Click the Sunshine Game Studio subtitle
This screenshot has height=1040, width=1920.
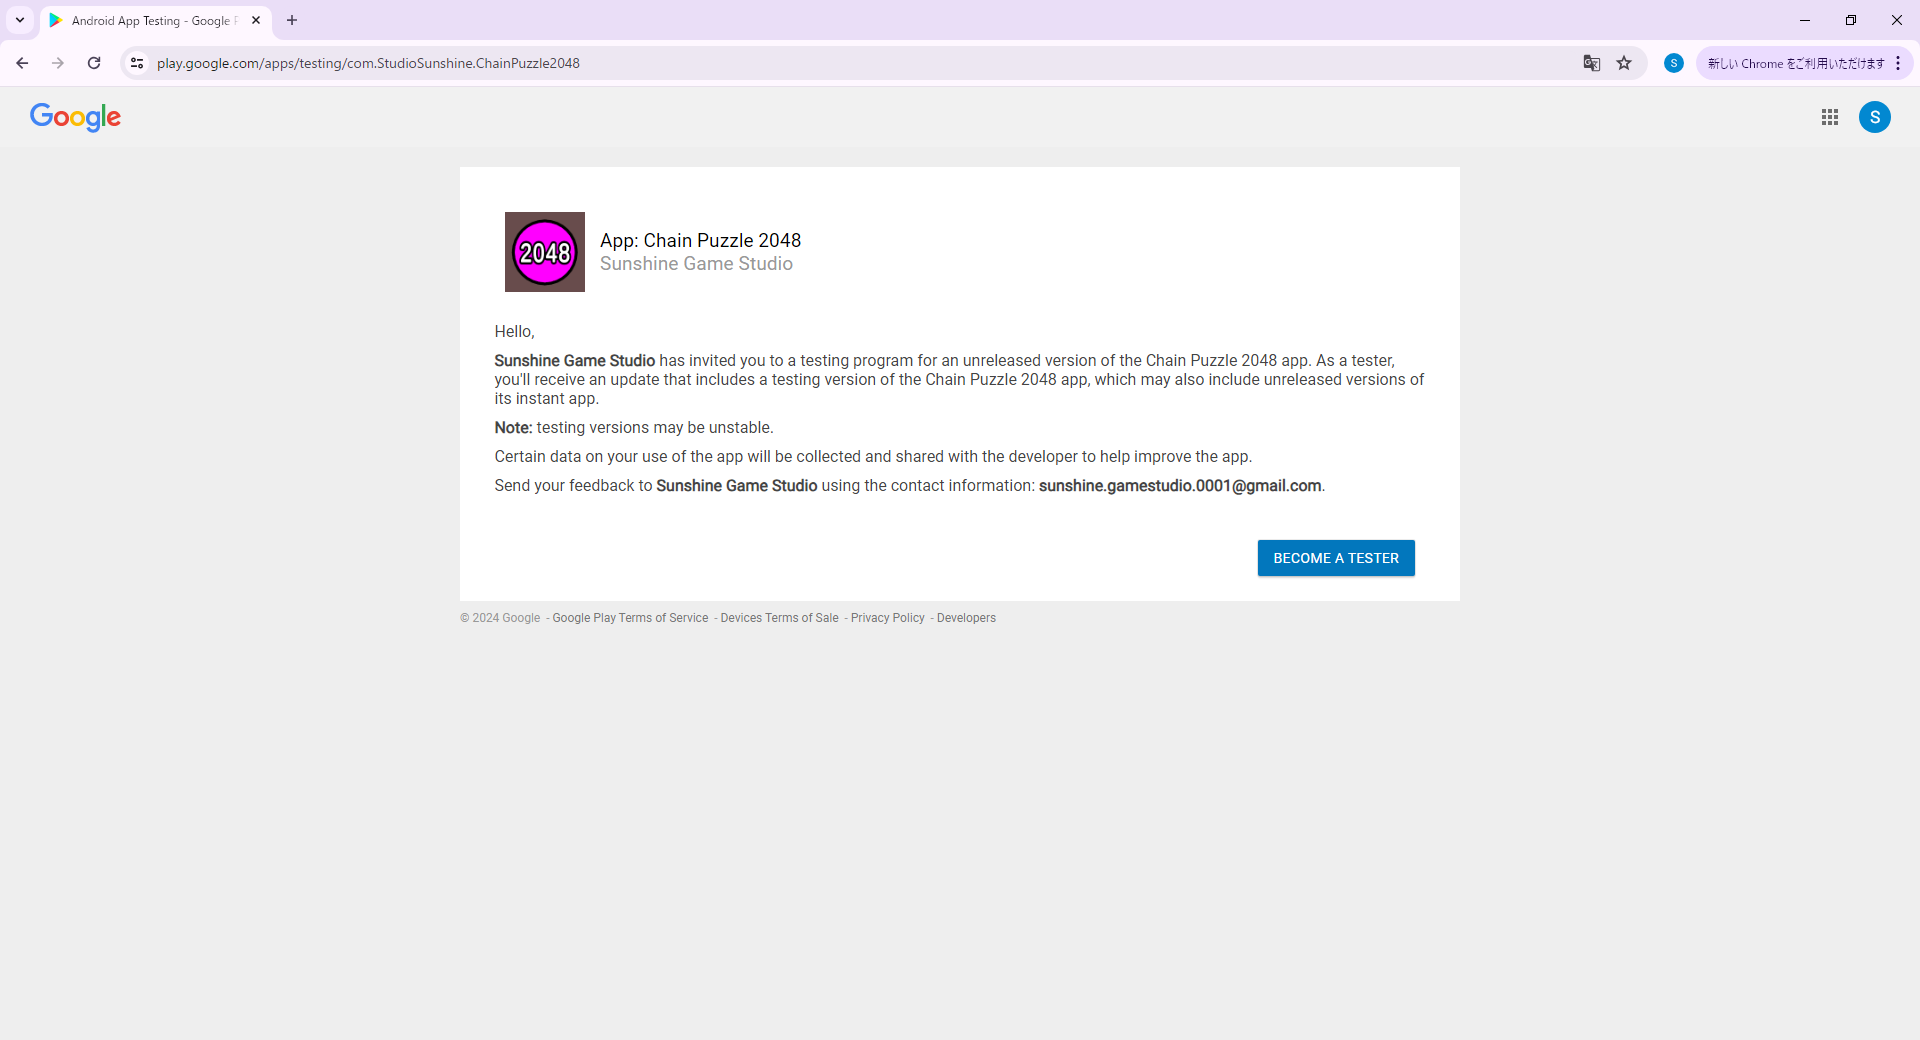tap(696, 264)
